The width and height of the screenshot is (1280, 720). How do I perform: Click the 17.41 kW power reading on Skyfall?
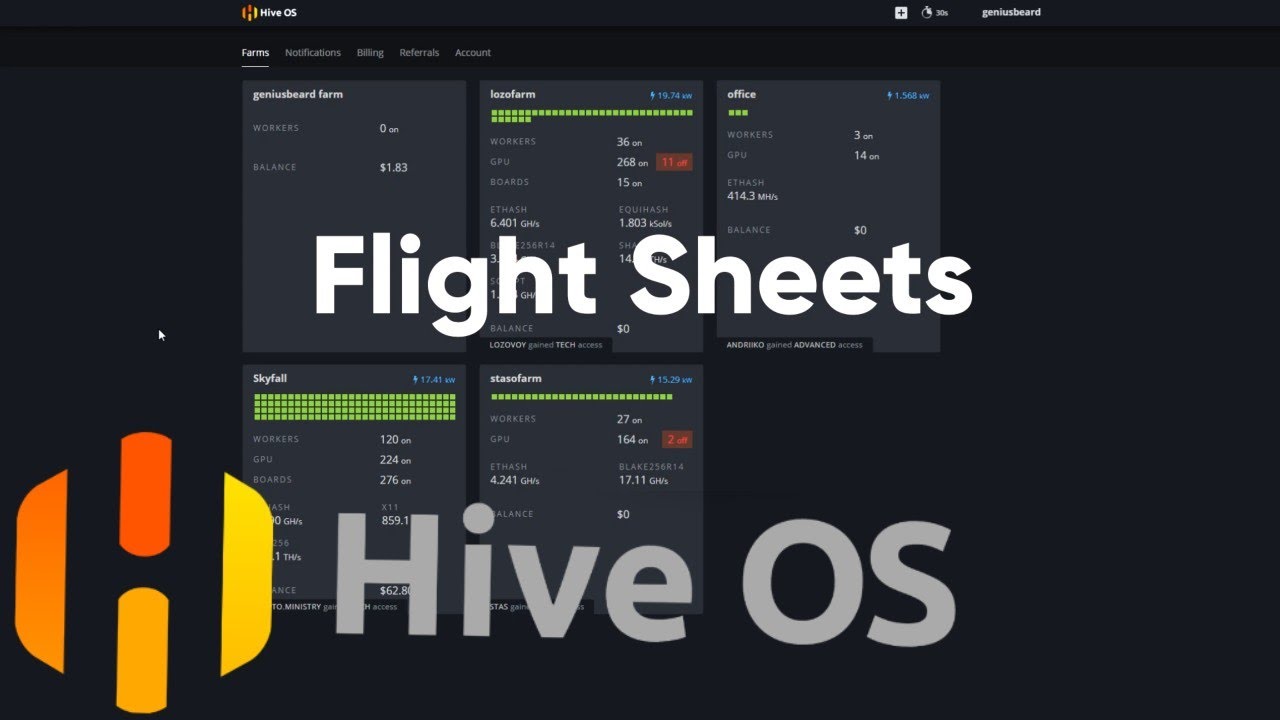[434, 380]
